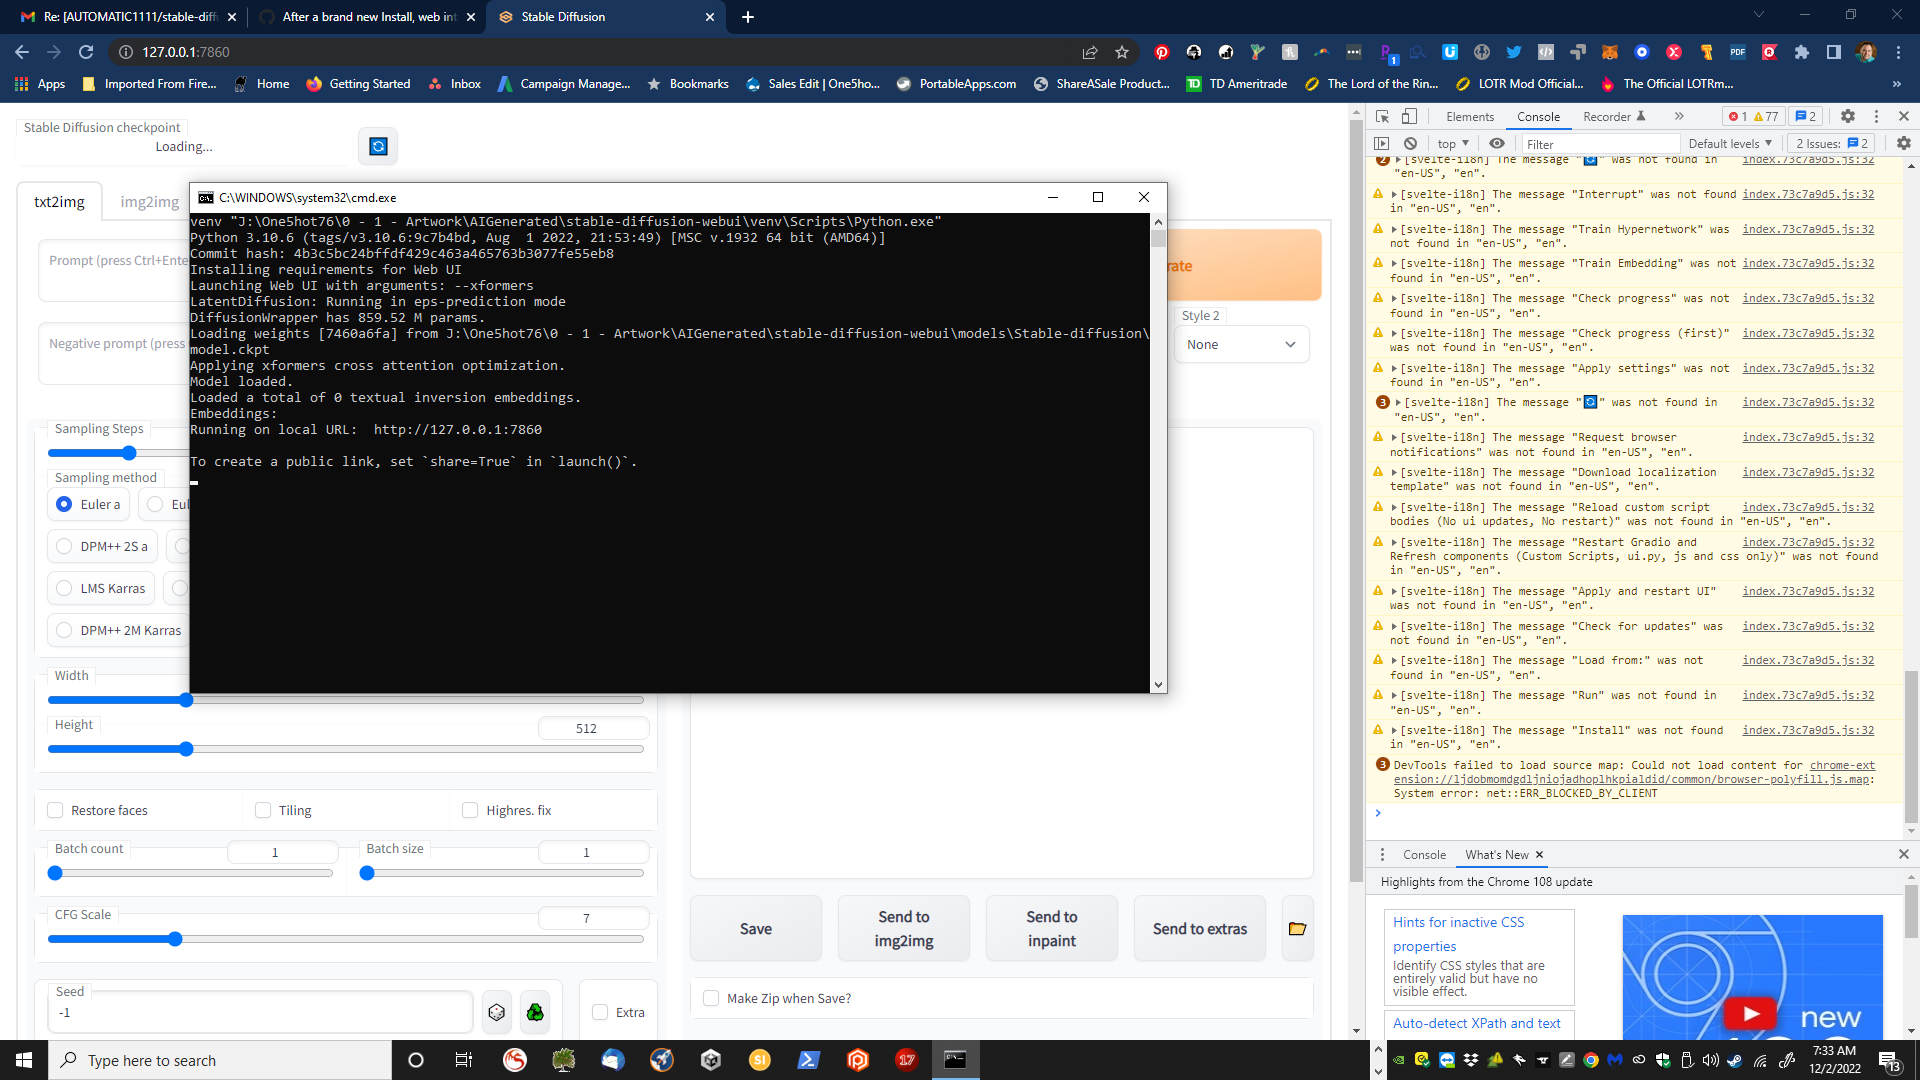
Task: Randomize the seed using the dice icon
Action: tap(497, 1011)
